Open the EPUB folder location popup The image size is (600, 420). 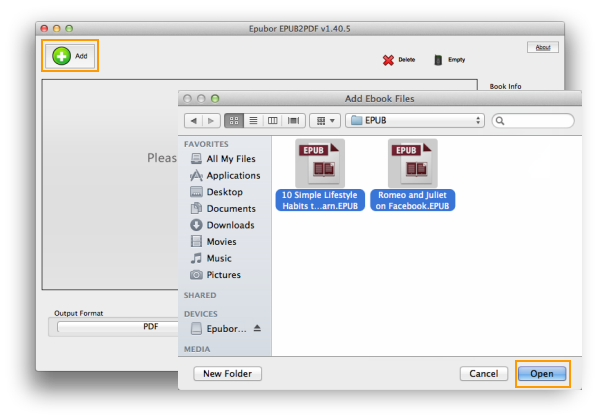click(x=415, y=120)
